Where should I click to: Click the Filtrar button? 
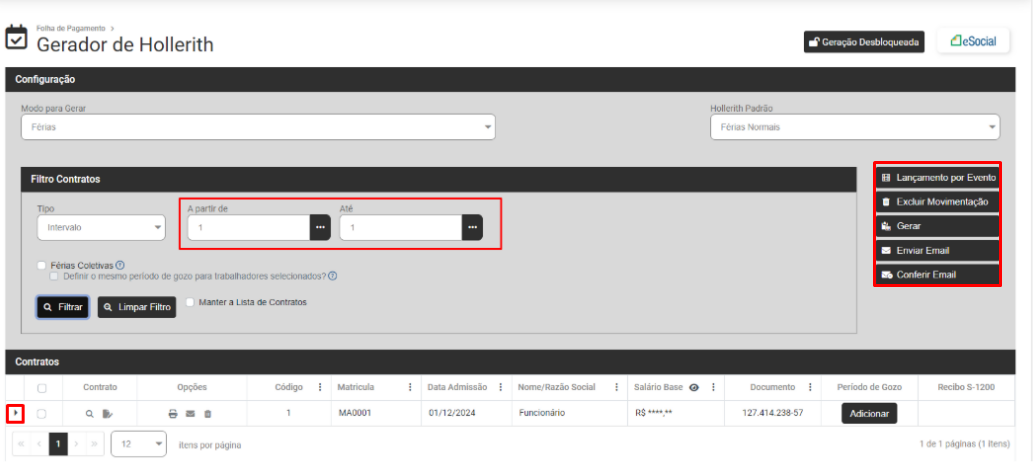click(63, 307)
